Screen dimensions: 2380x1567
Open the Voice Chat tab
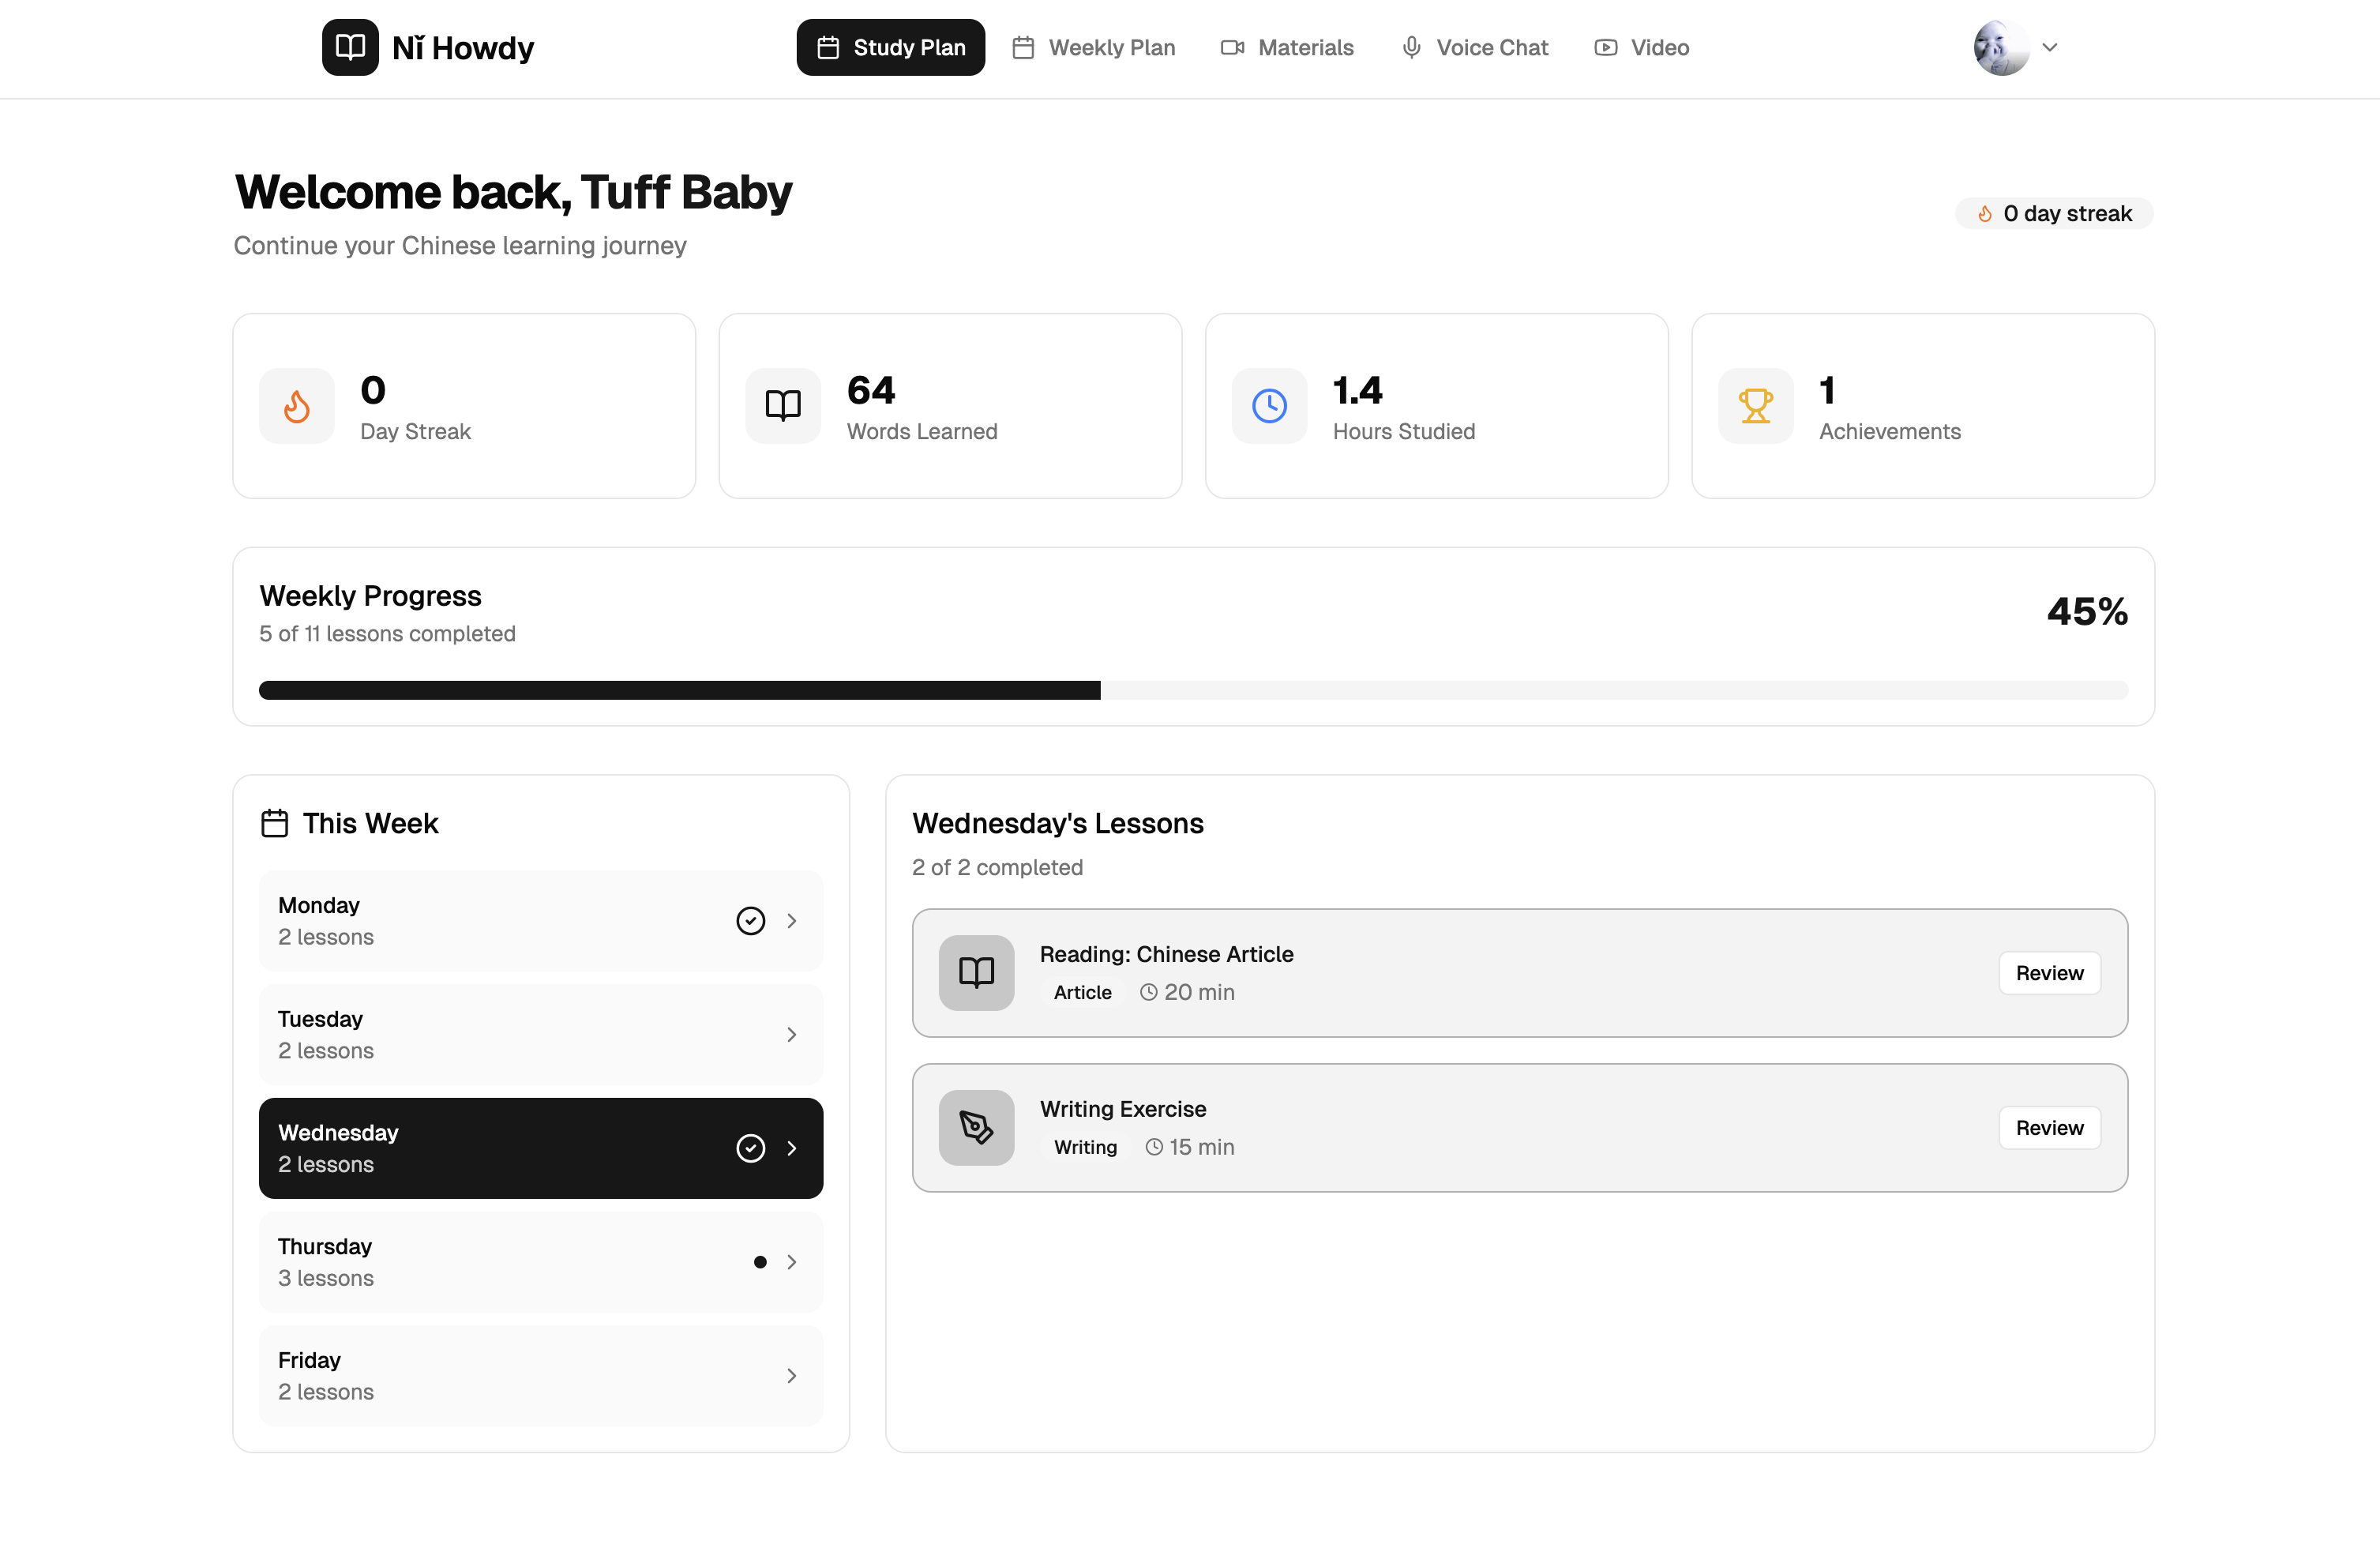(x=1474, y=47)
